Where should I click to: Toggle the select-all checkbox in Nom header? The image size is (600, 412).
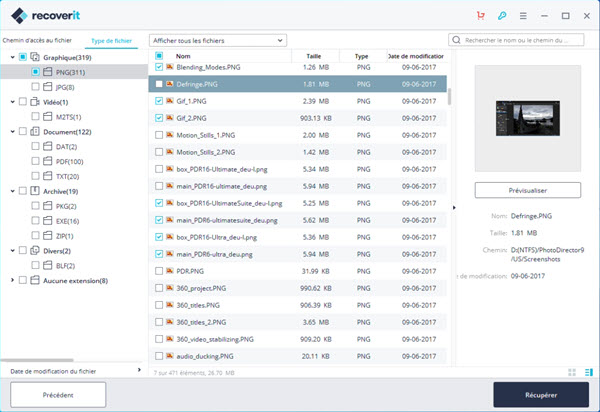tap(159, 56)
